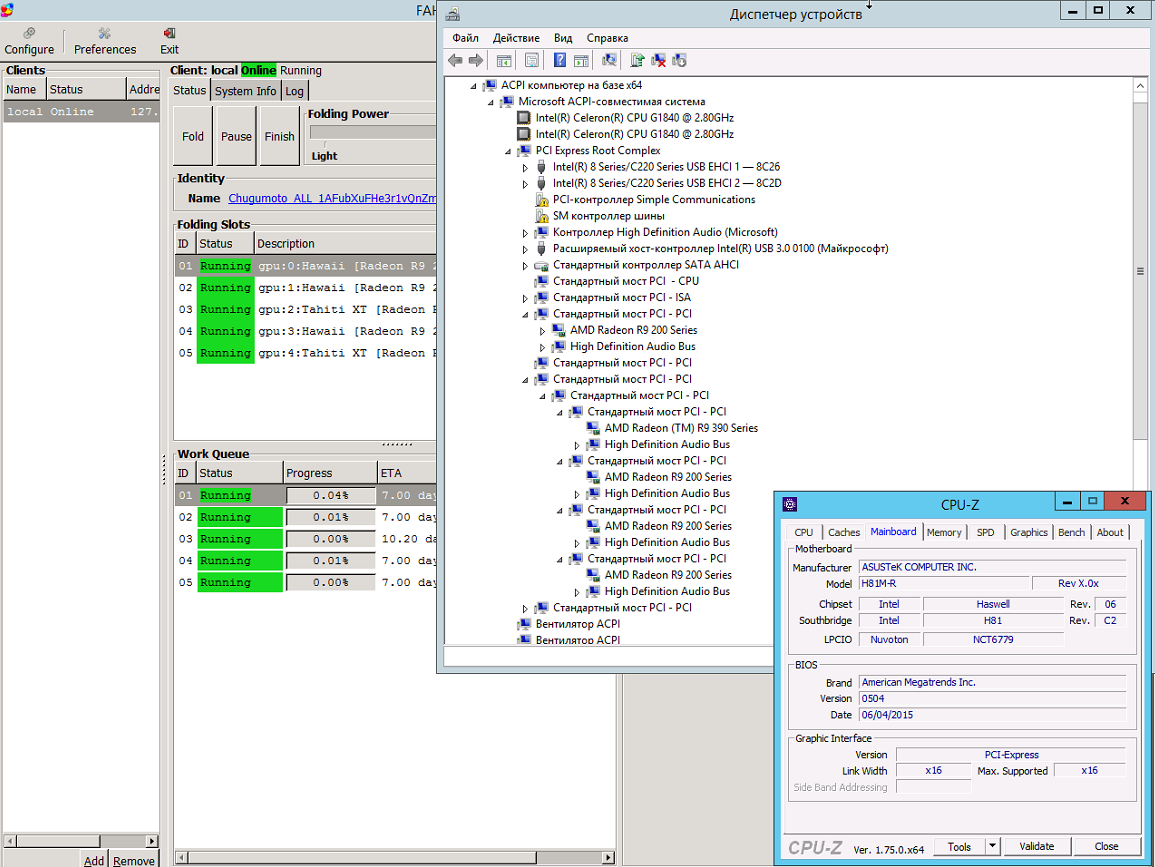Click the update driver toolbar icon

[637, 61]
